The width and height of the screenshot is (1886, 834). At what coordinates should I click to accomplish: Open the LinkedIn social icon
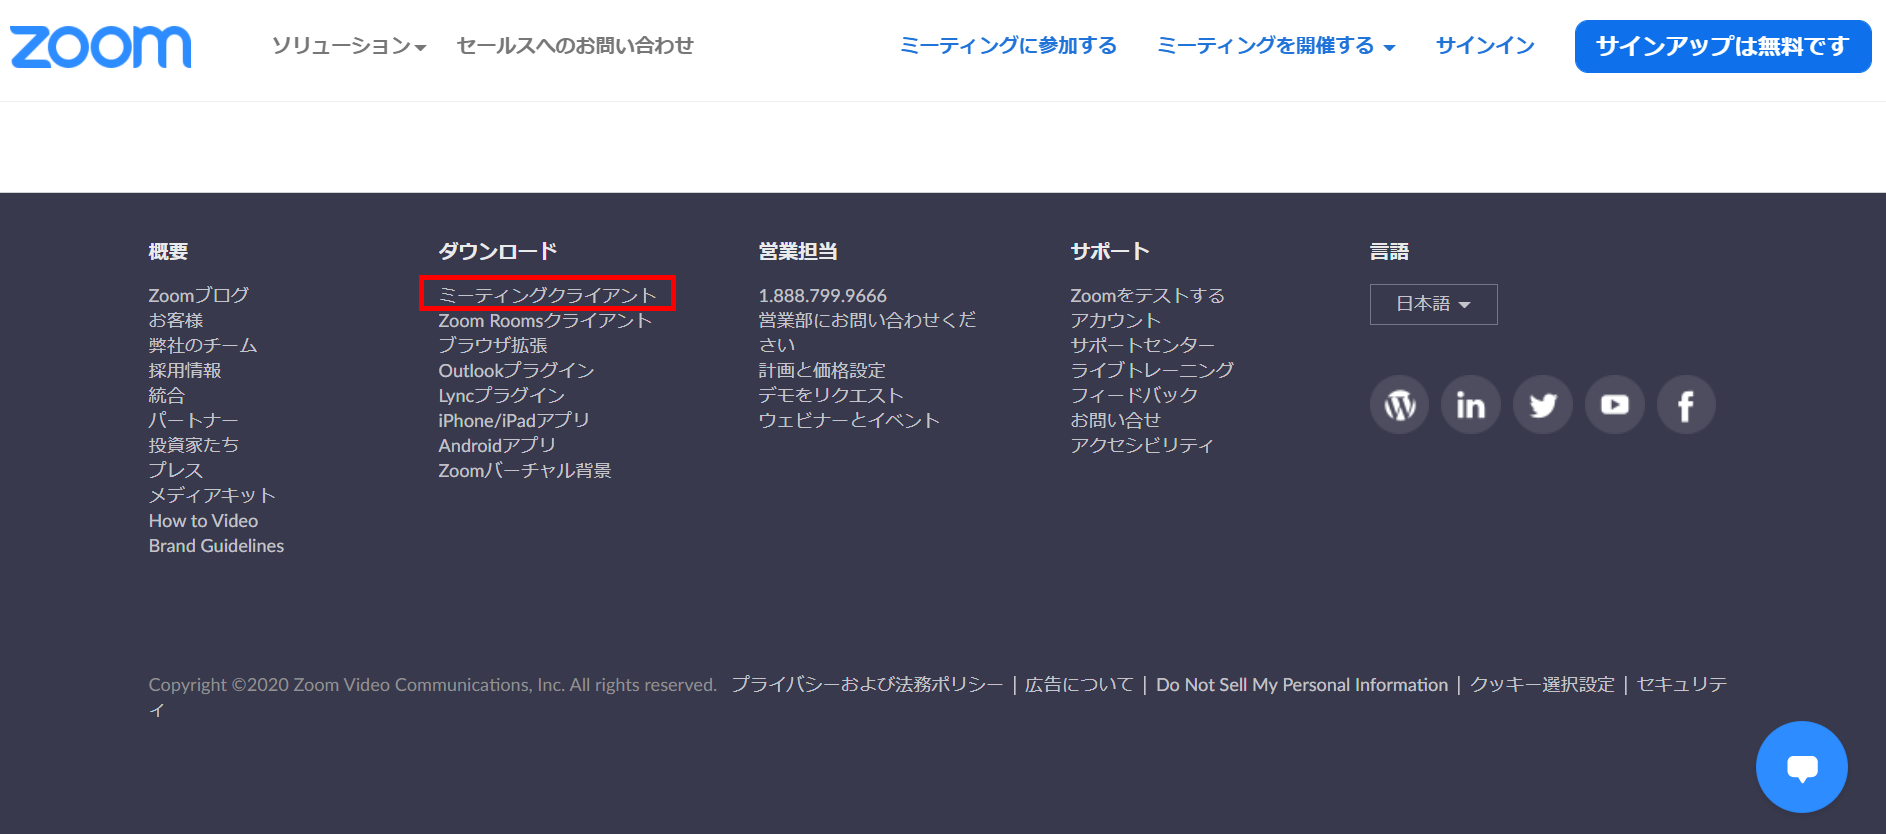point(1471,405)
